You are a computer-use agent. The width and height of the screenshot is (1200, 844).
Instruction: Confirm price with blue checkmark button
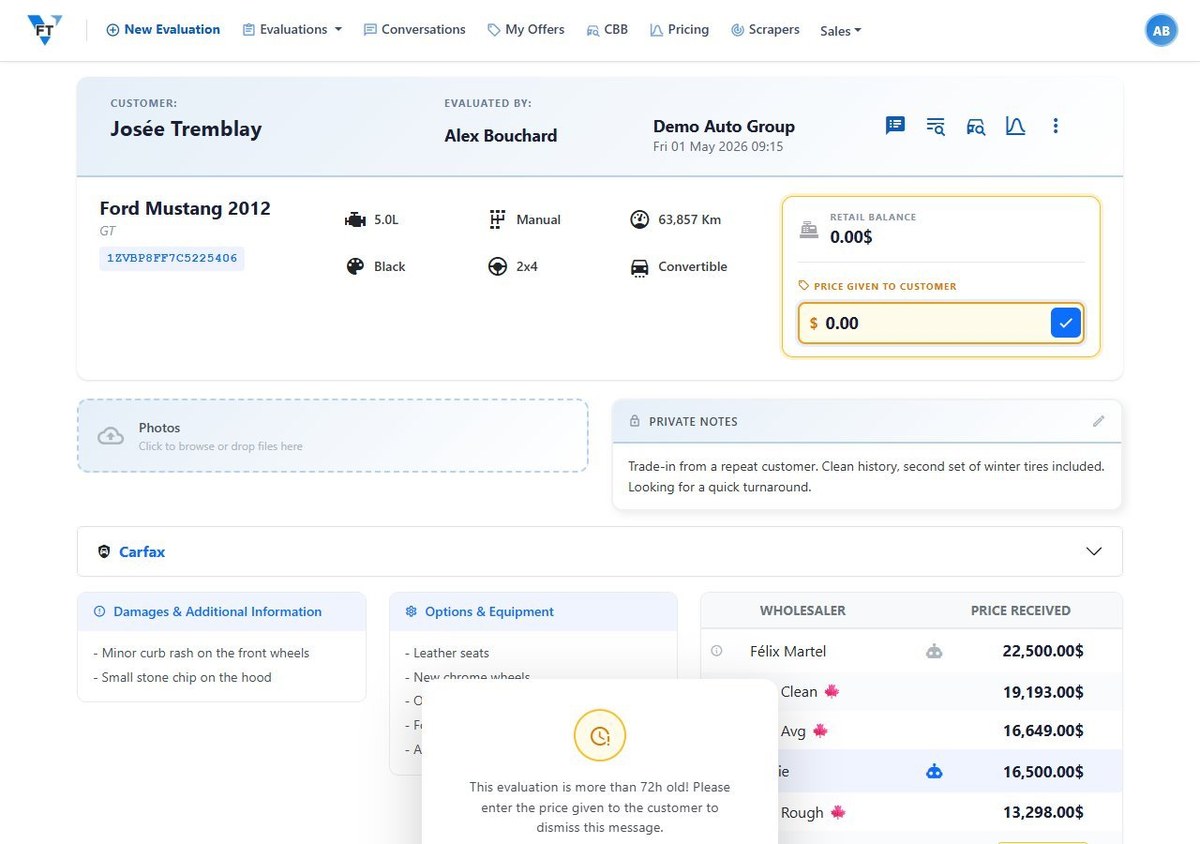(x=1065, y=323)
